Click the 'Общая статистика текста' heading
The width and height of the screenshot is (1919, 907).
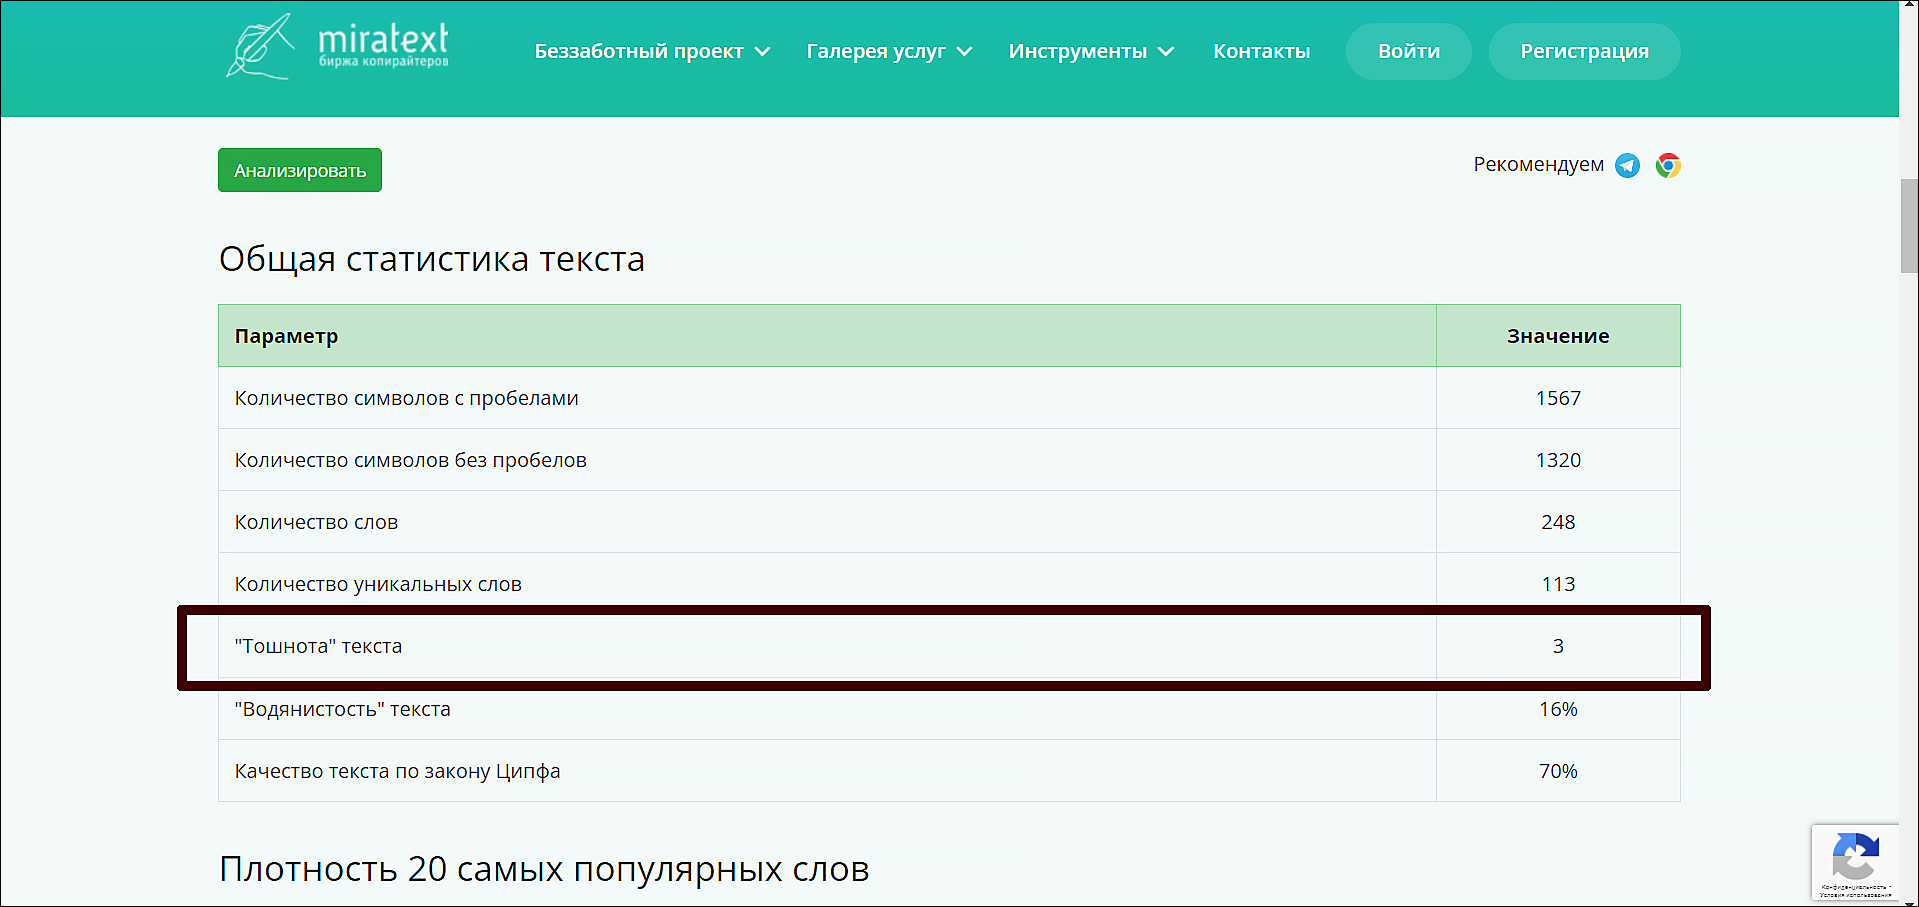point(432,259)
